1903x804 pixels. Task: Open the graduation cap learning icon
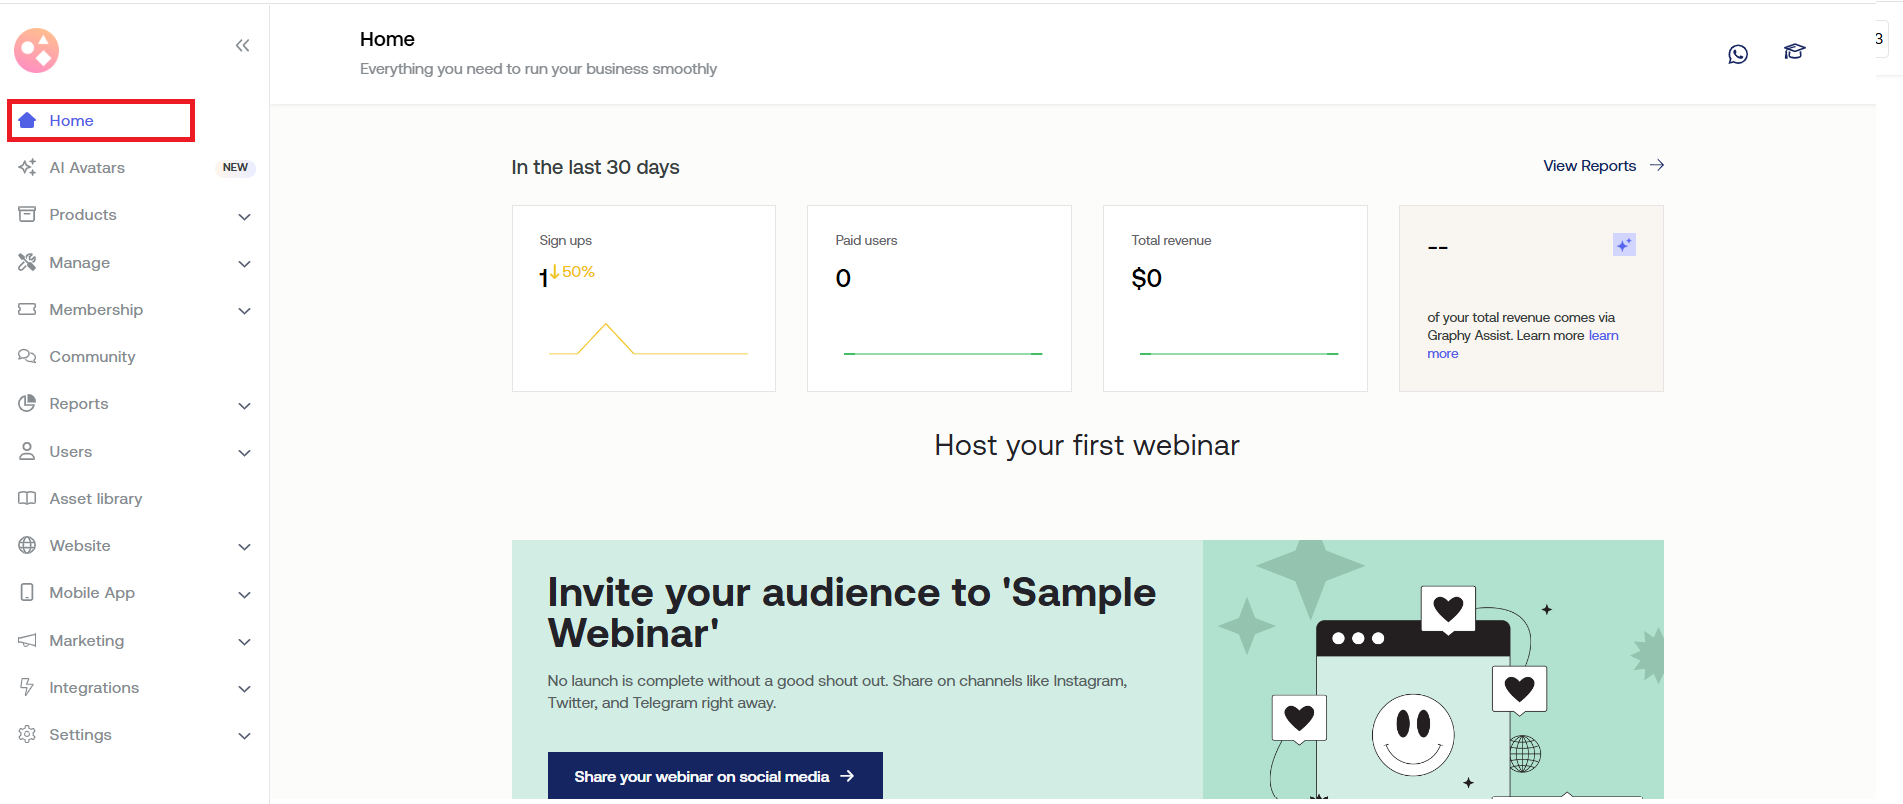click(x=1794, y=52)
